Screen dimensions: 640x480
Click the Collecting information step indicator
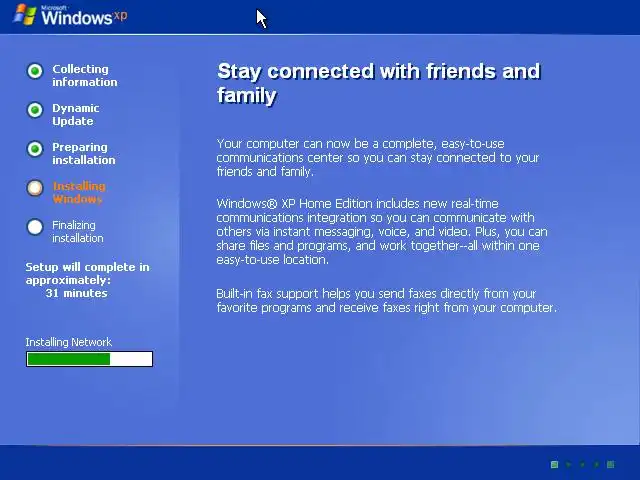click(x=35, y=71)
